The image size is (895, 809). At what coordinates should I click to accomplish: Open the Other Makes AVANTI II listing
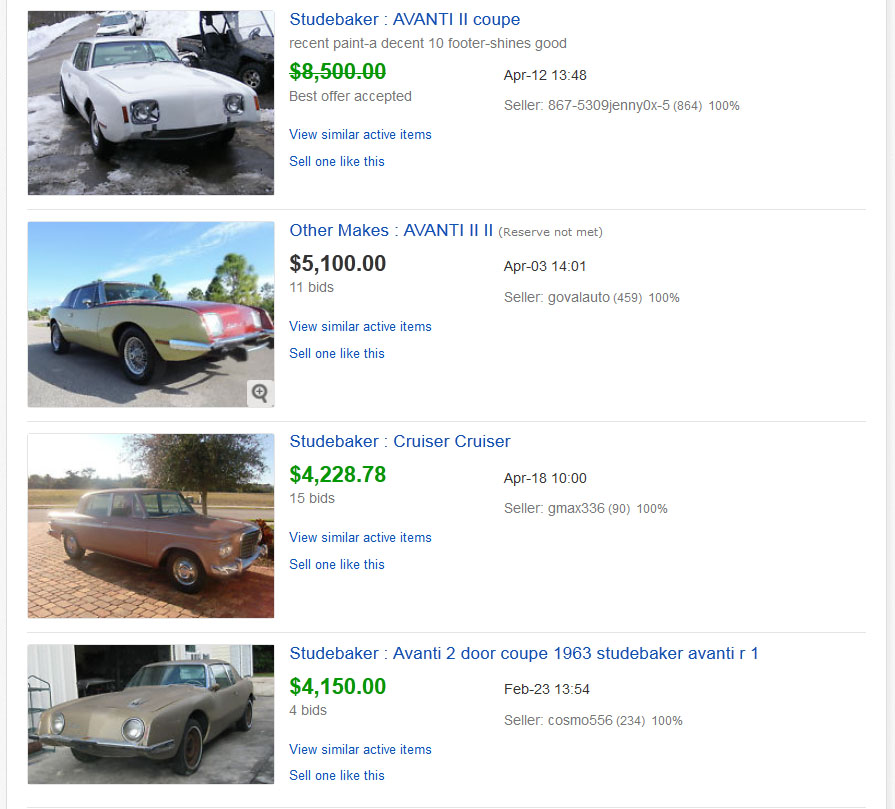(x=391, y=230)
